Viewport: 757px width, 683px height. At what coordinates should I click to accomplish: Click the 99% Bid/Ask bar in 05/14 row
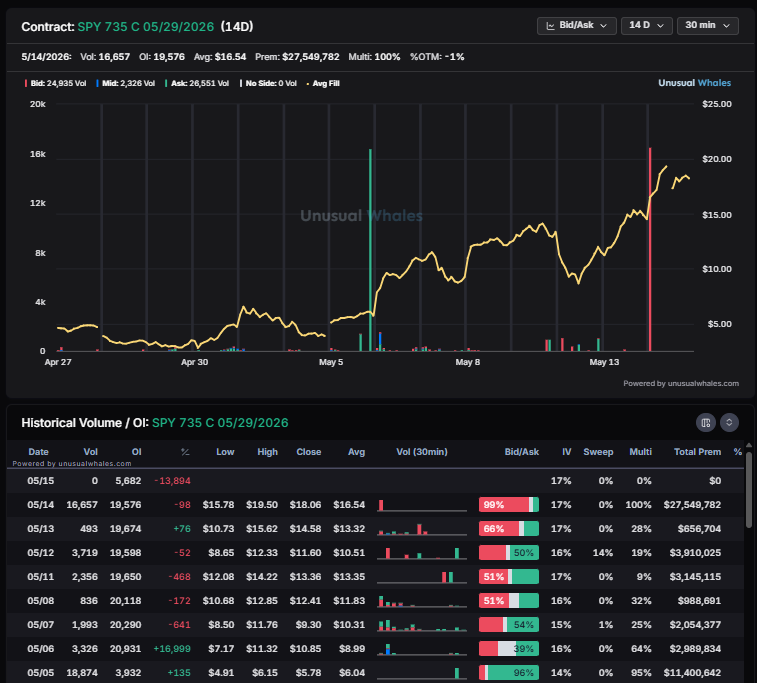click(x=509, y=505)
